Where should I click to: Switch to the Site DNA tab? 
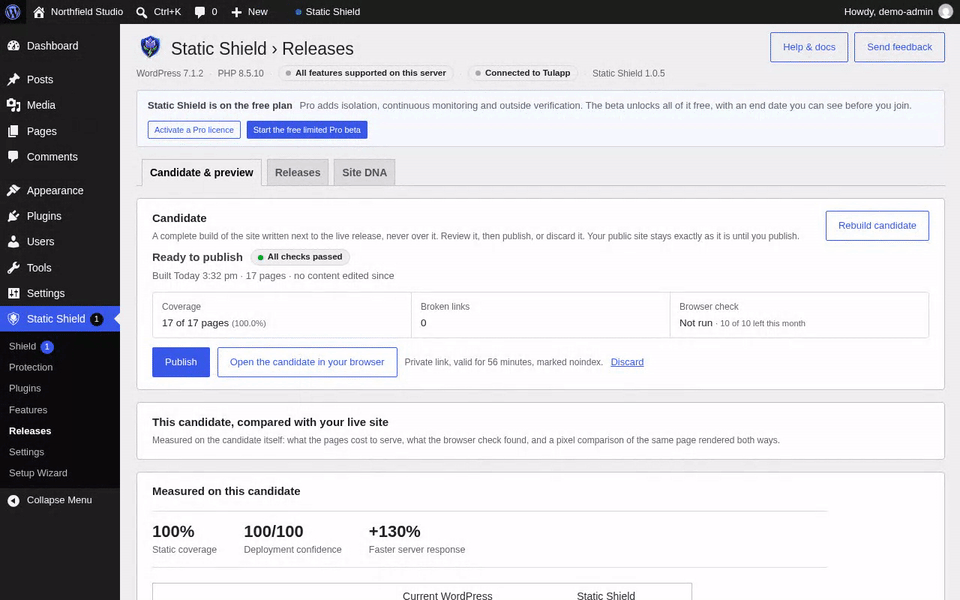pos(364,173)
